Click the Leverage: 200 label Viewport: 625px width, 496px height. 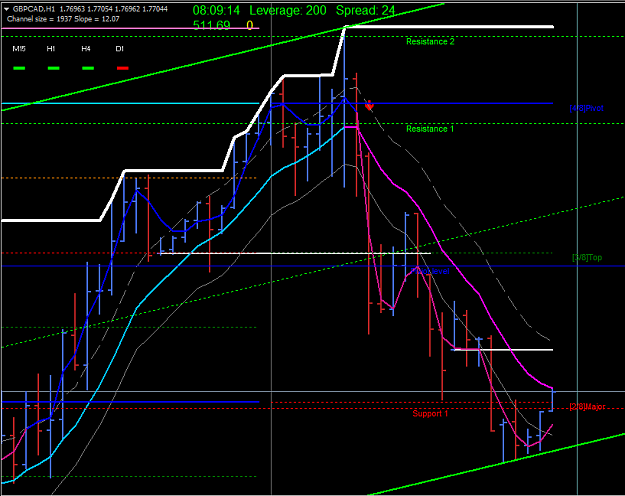coord(288,10)
